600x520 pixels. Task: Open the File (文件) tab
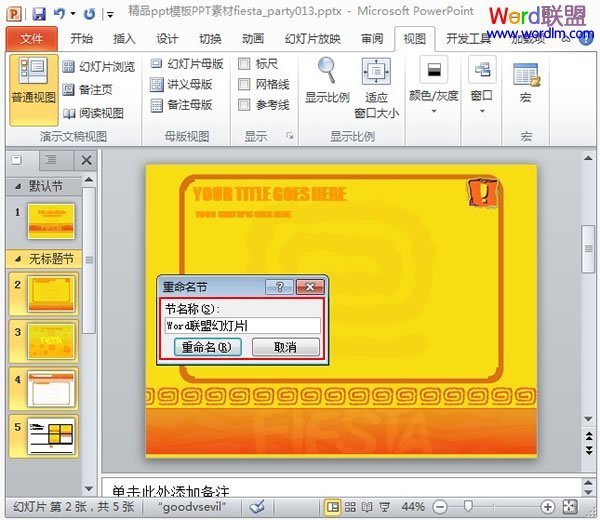tap(33, 39)
